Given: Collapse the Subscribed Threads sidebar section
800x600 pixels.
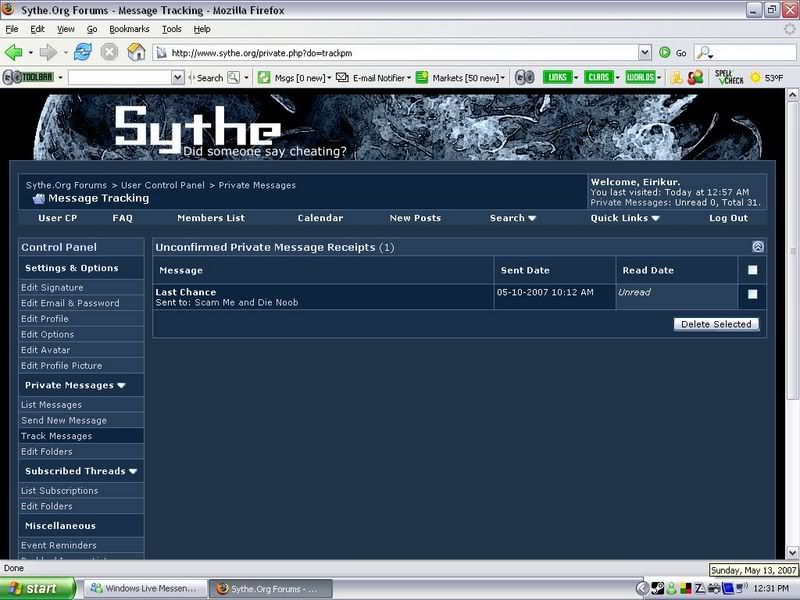Looking at the screenshot, I should pos(133,471).
